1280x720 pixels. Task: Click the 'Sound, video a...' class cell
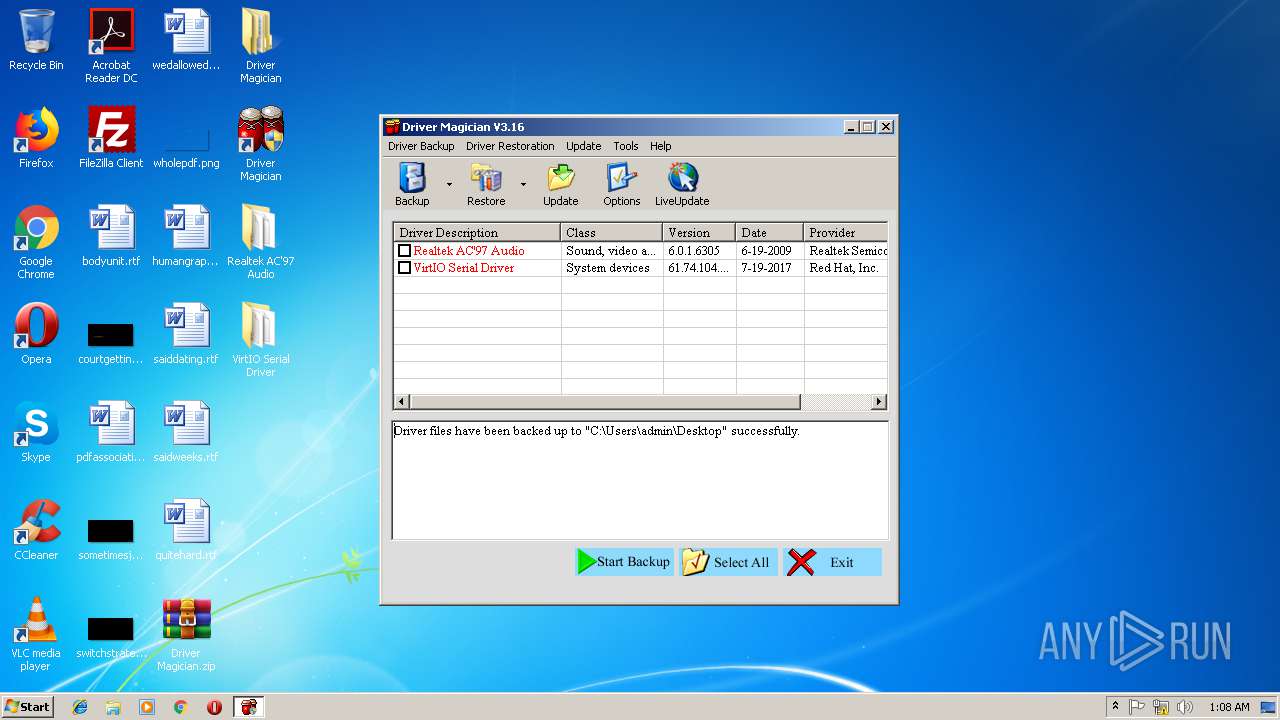pyautogui.click(x=611, y=251)
